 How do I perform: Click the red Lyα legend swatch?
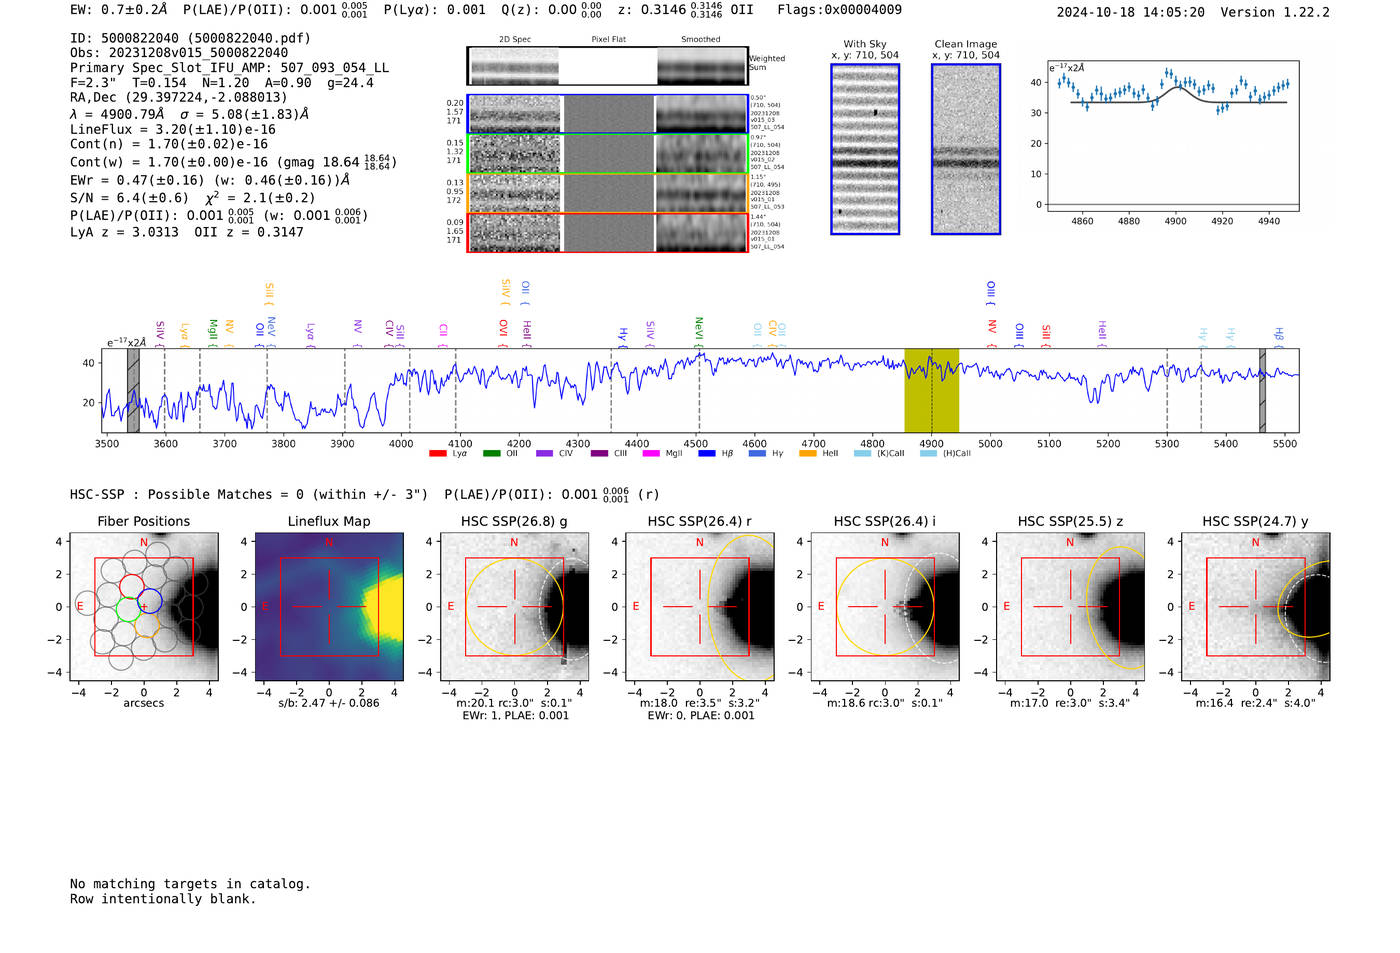coord(437,454)
